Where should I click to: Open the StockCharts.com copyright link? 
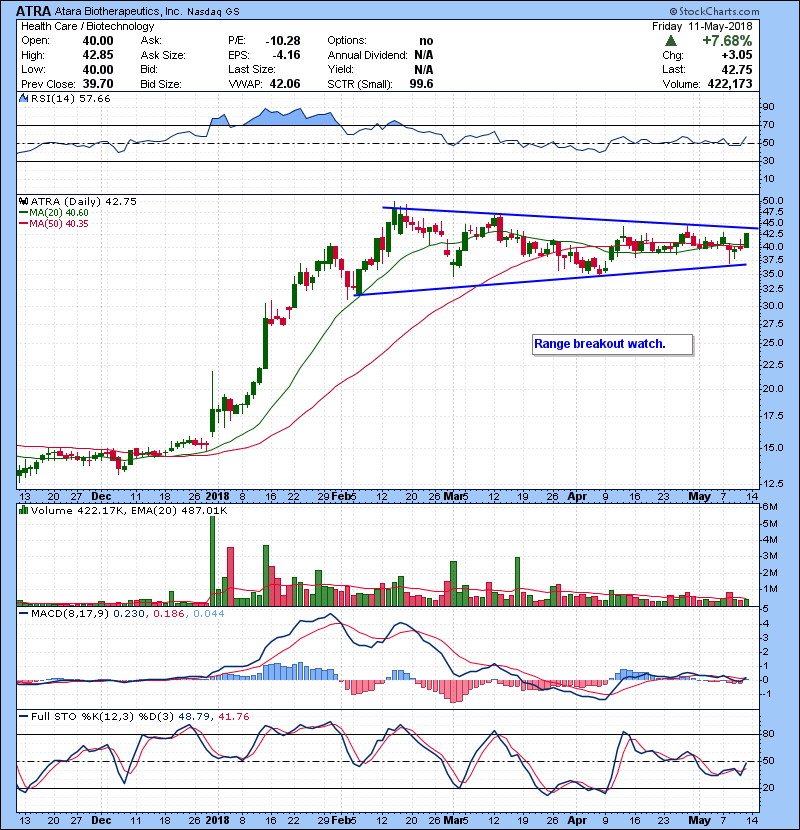coord(714,11)
